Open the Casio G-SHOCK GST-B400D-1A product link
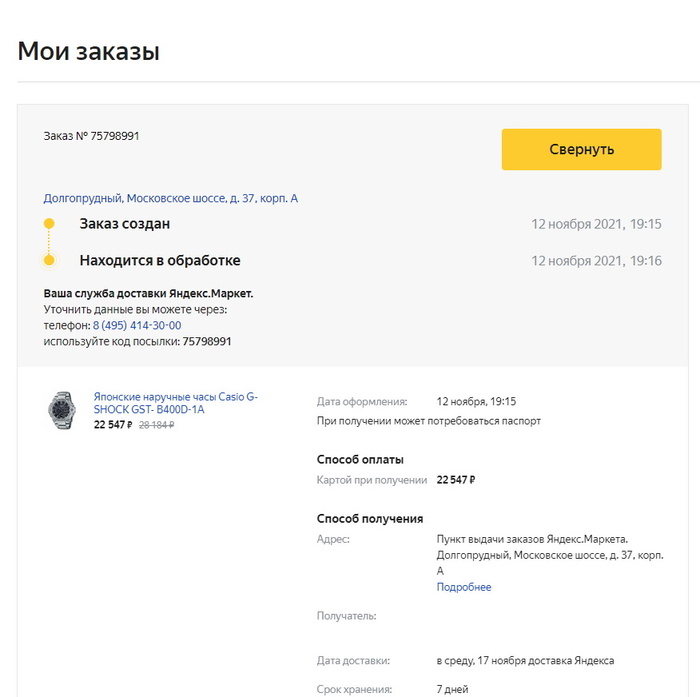This screenshot has width=700, height=697. pos(175,403)
